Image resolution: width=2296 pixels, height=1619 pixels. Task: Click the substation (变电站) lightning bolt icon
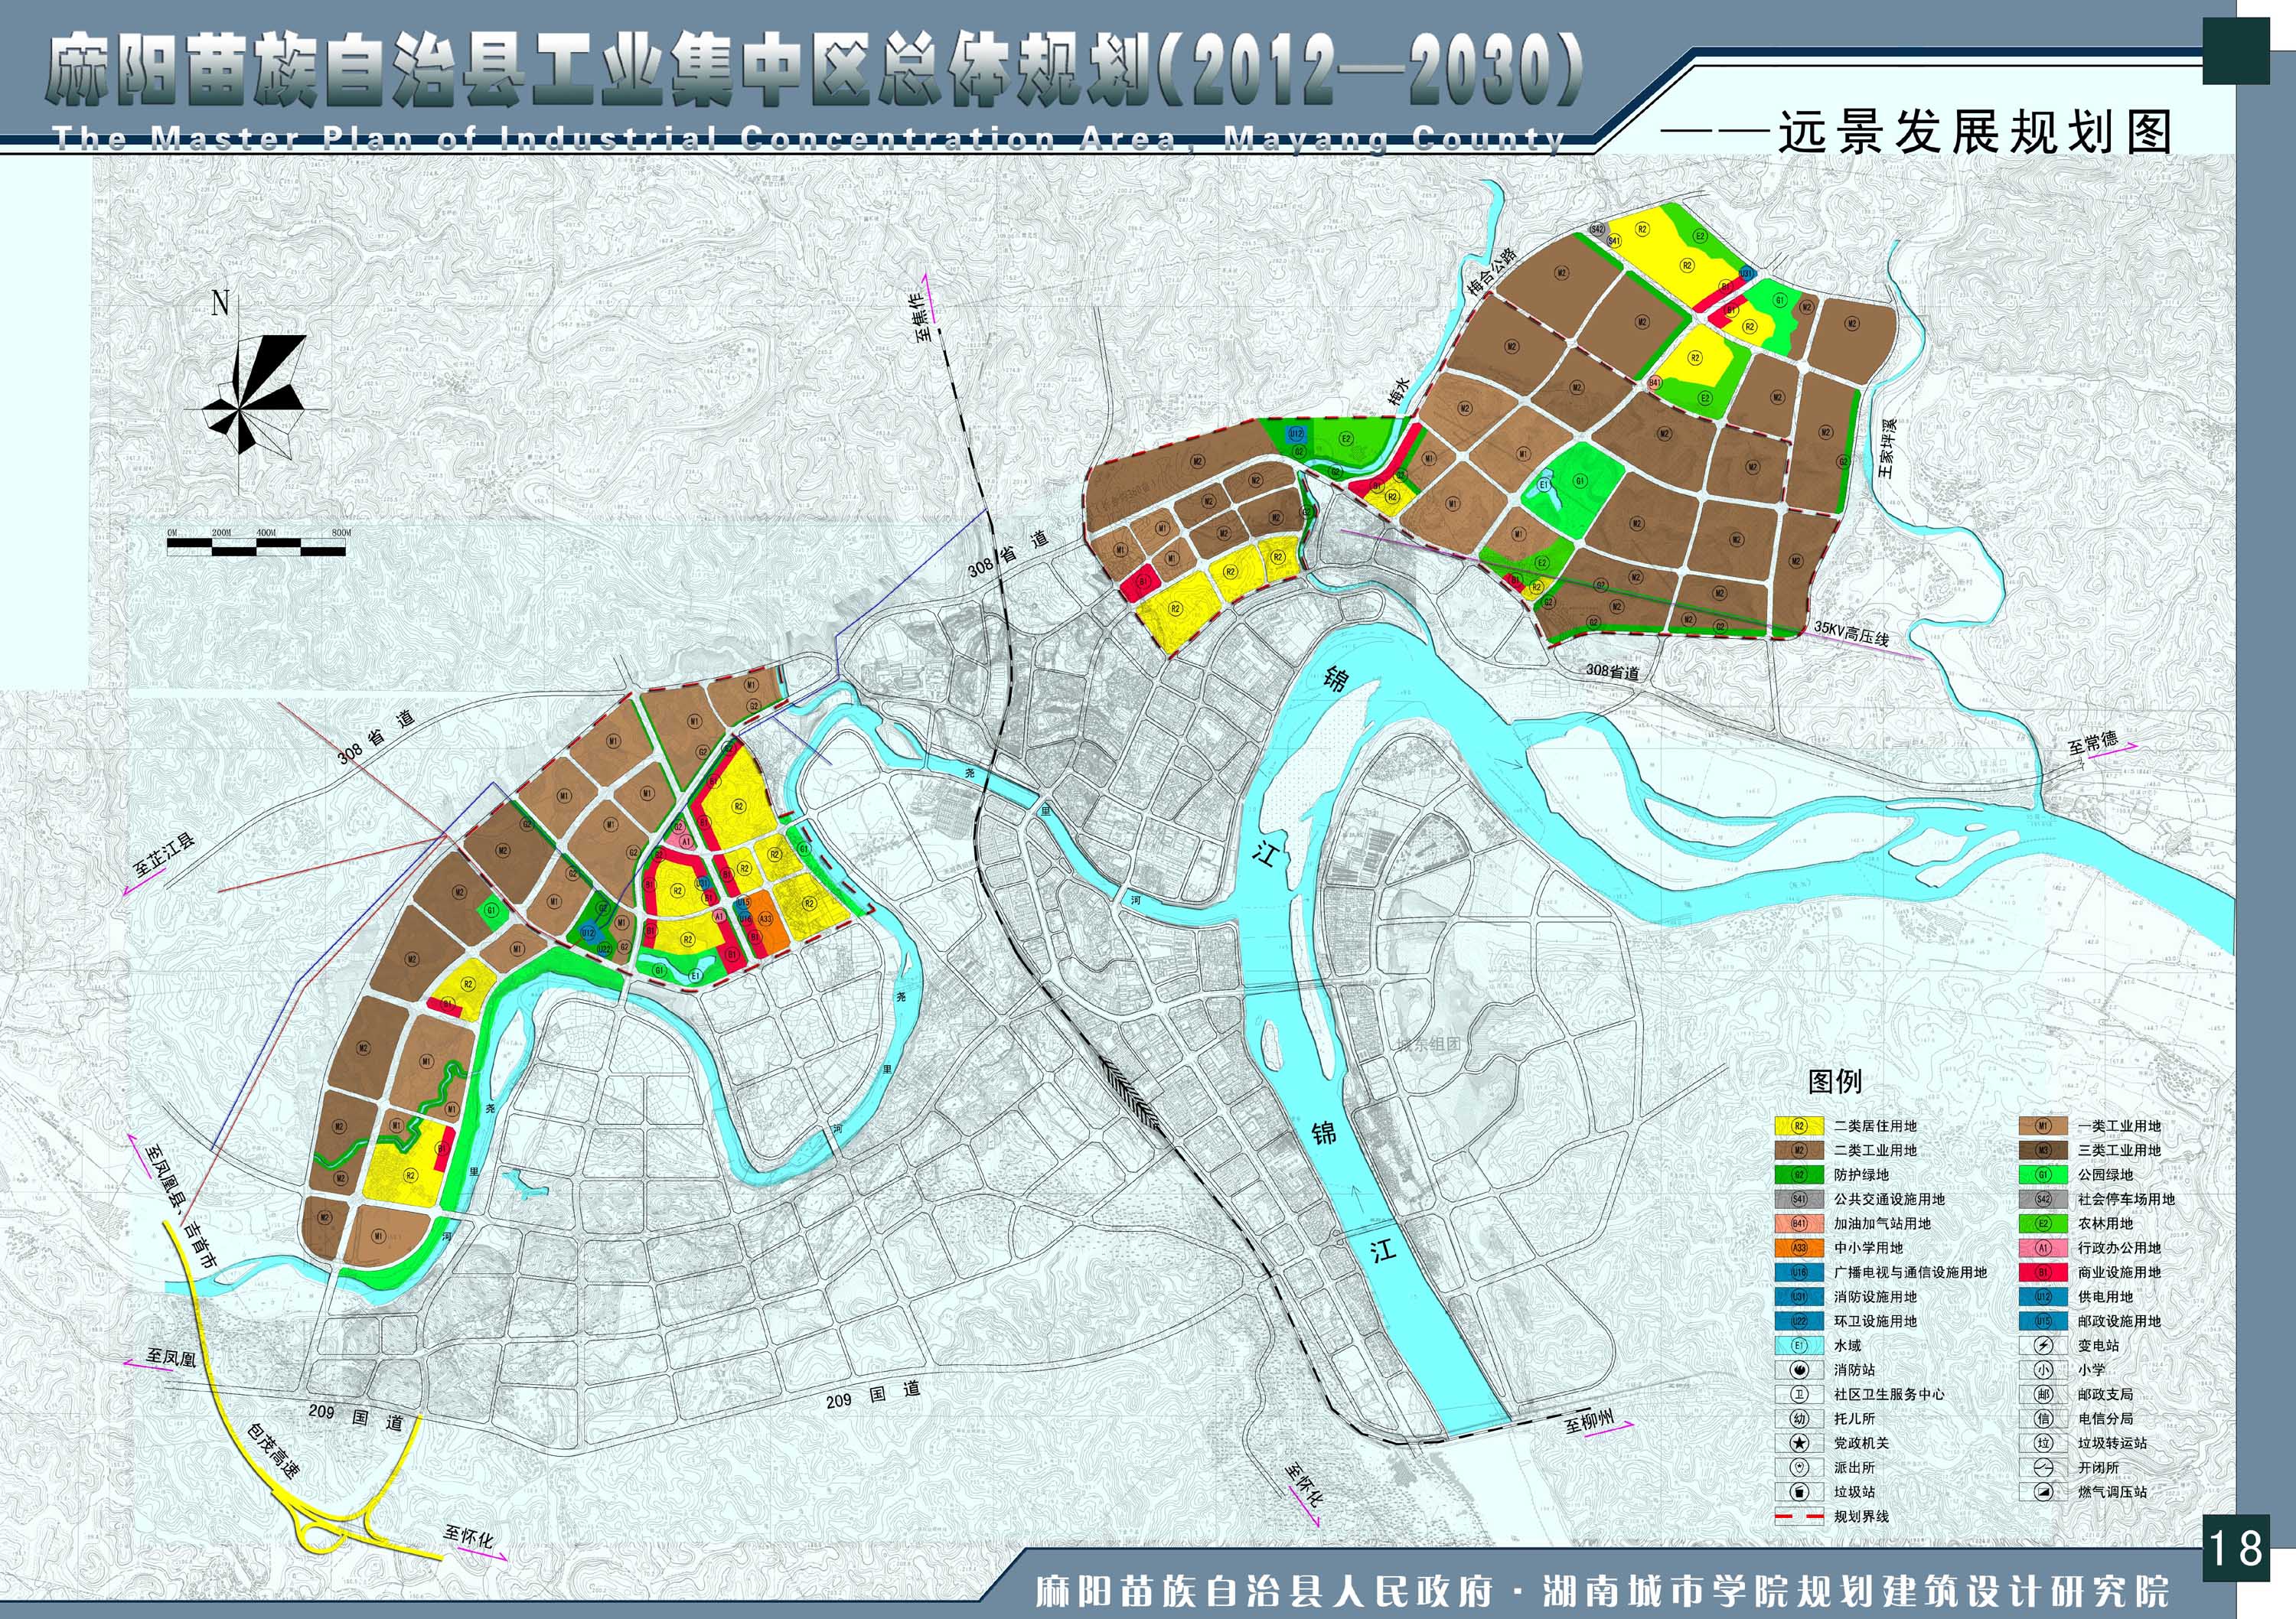click(x=2043, y=1346)
